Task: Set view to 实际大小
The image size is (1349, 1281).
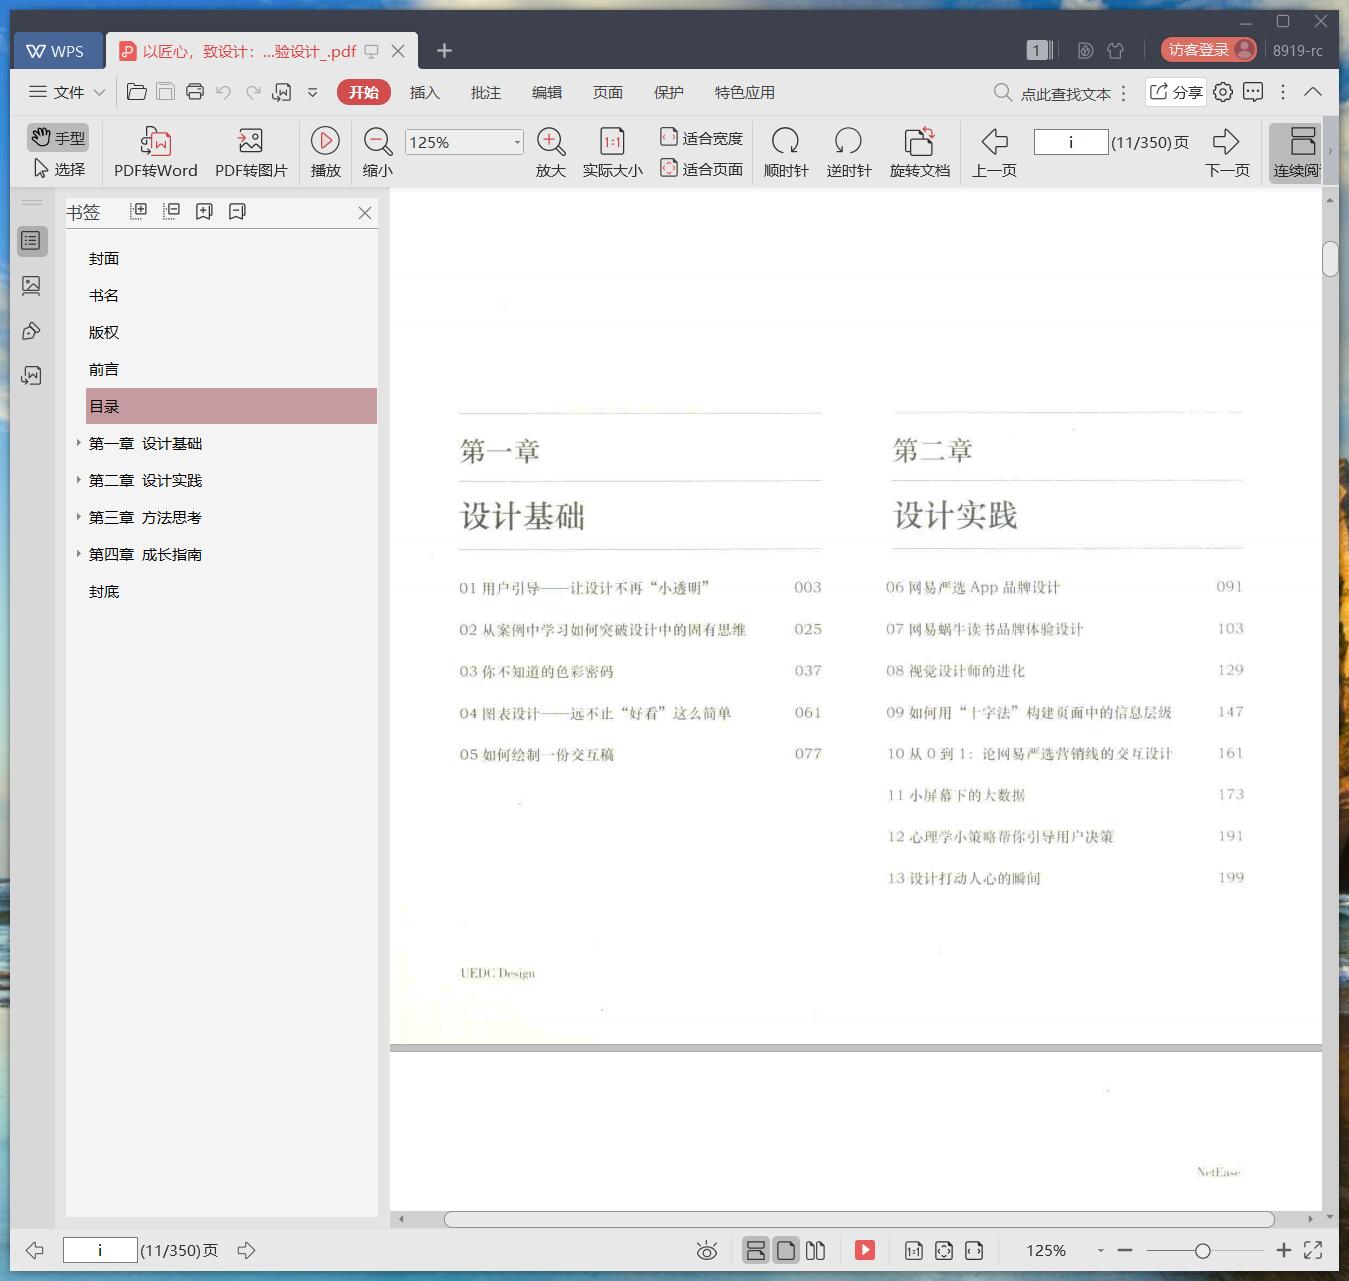Action: pos(612,152)
